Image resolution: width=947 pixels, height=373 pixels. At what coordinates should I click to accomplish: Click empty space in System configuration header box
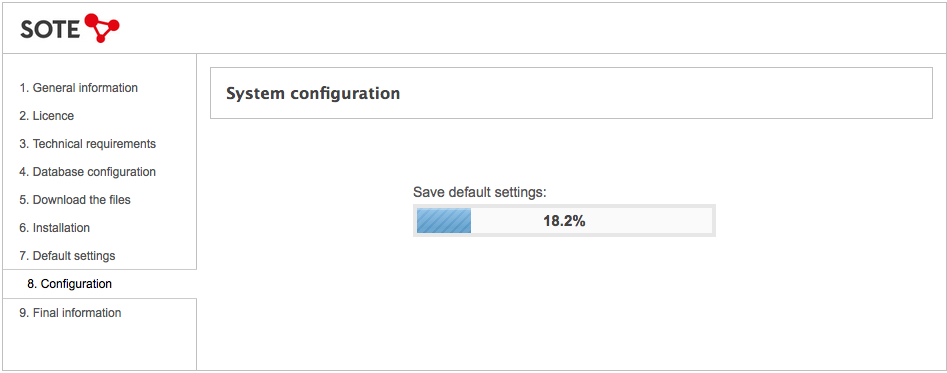[664, 94]
